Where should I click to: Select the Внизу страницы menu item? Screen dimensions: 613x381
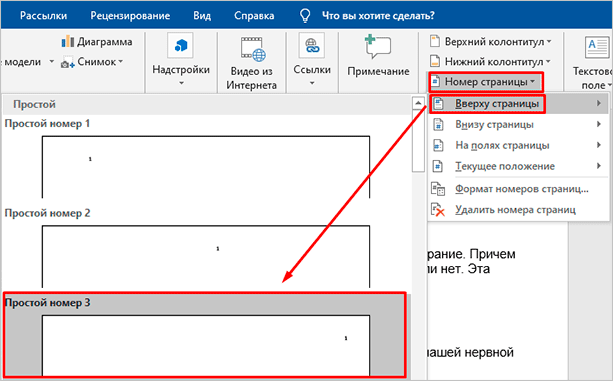pyautogui.click(x=518, y=125)
